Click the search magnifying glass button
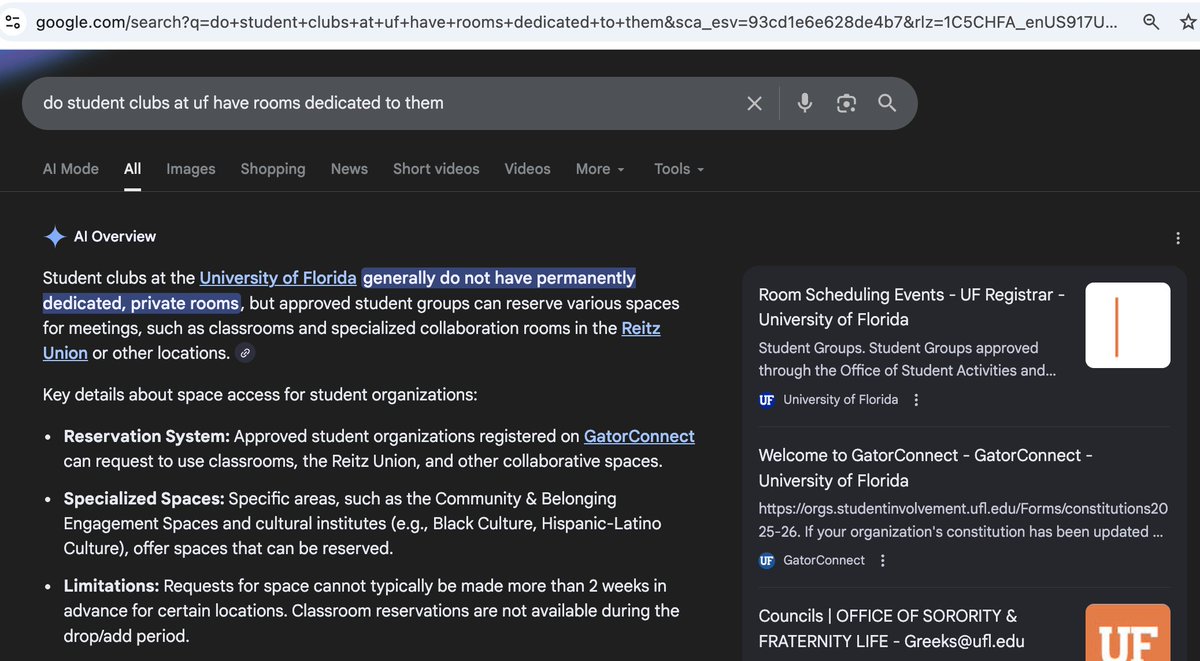1200x661 pixels. pos(887,103)
